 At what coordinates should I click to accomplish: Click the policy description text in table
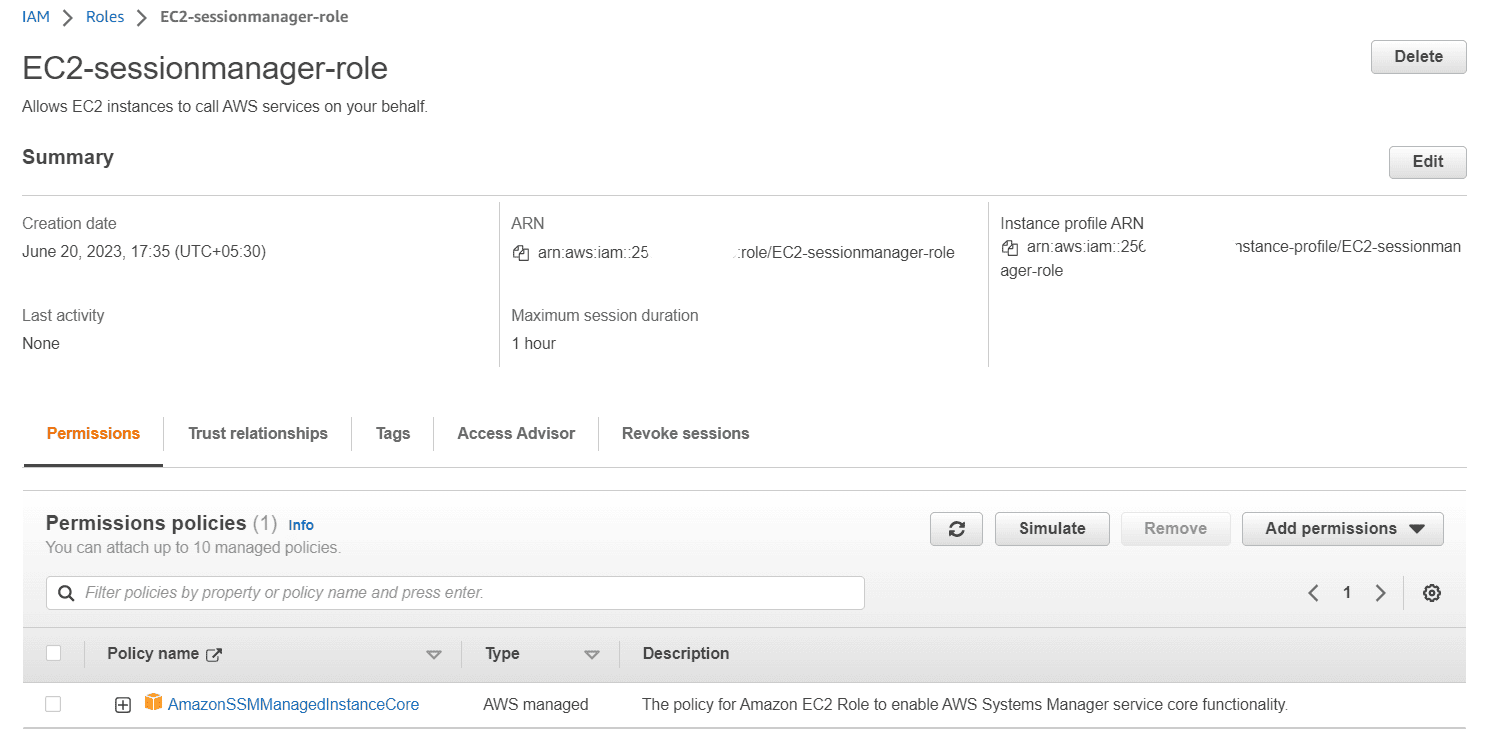(965, 704)
